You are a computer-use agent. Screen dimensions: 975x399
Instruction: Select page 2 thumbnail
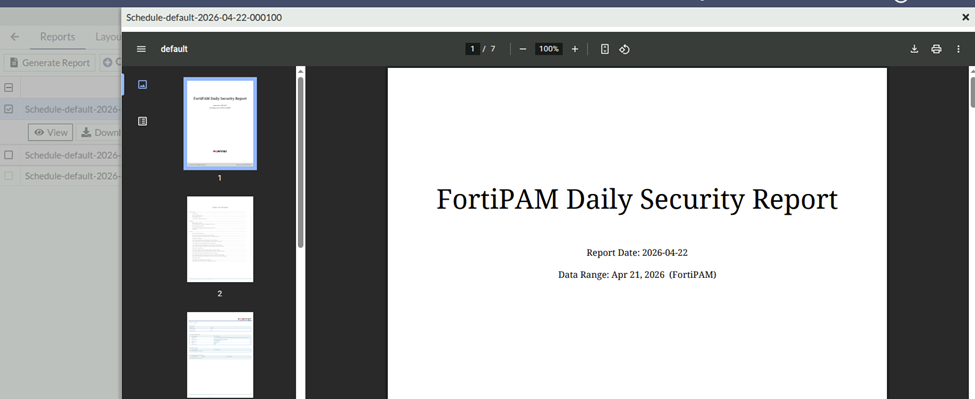(220, 239)
